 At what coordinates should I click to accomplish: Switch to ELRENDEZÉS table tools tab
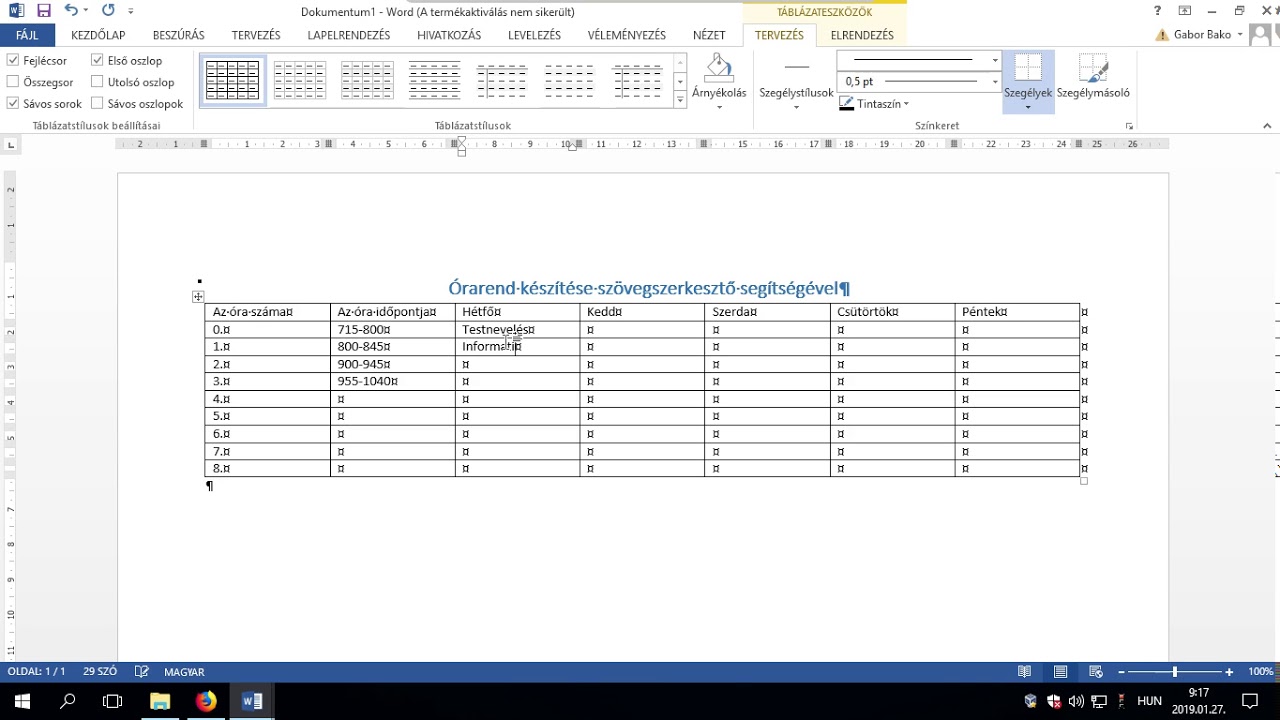862,35
